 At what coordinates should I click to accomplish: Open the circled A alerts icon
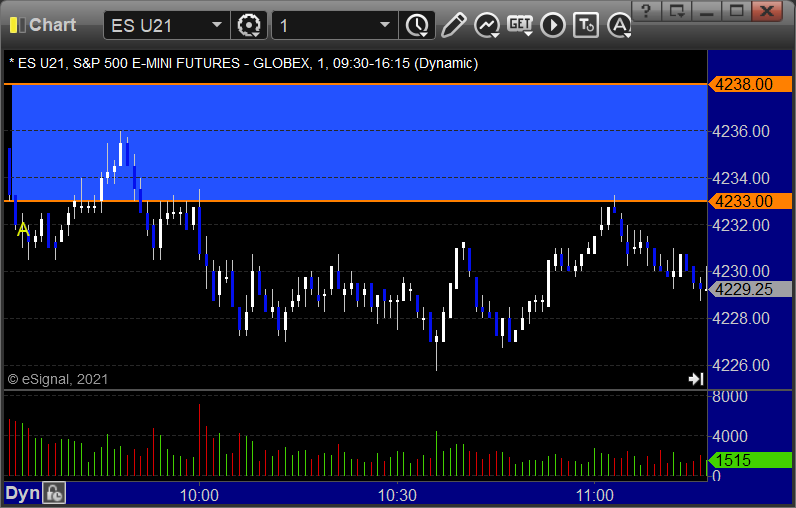619,25
